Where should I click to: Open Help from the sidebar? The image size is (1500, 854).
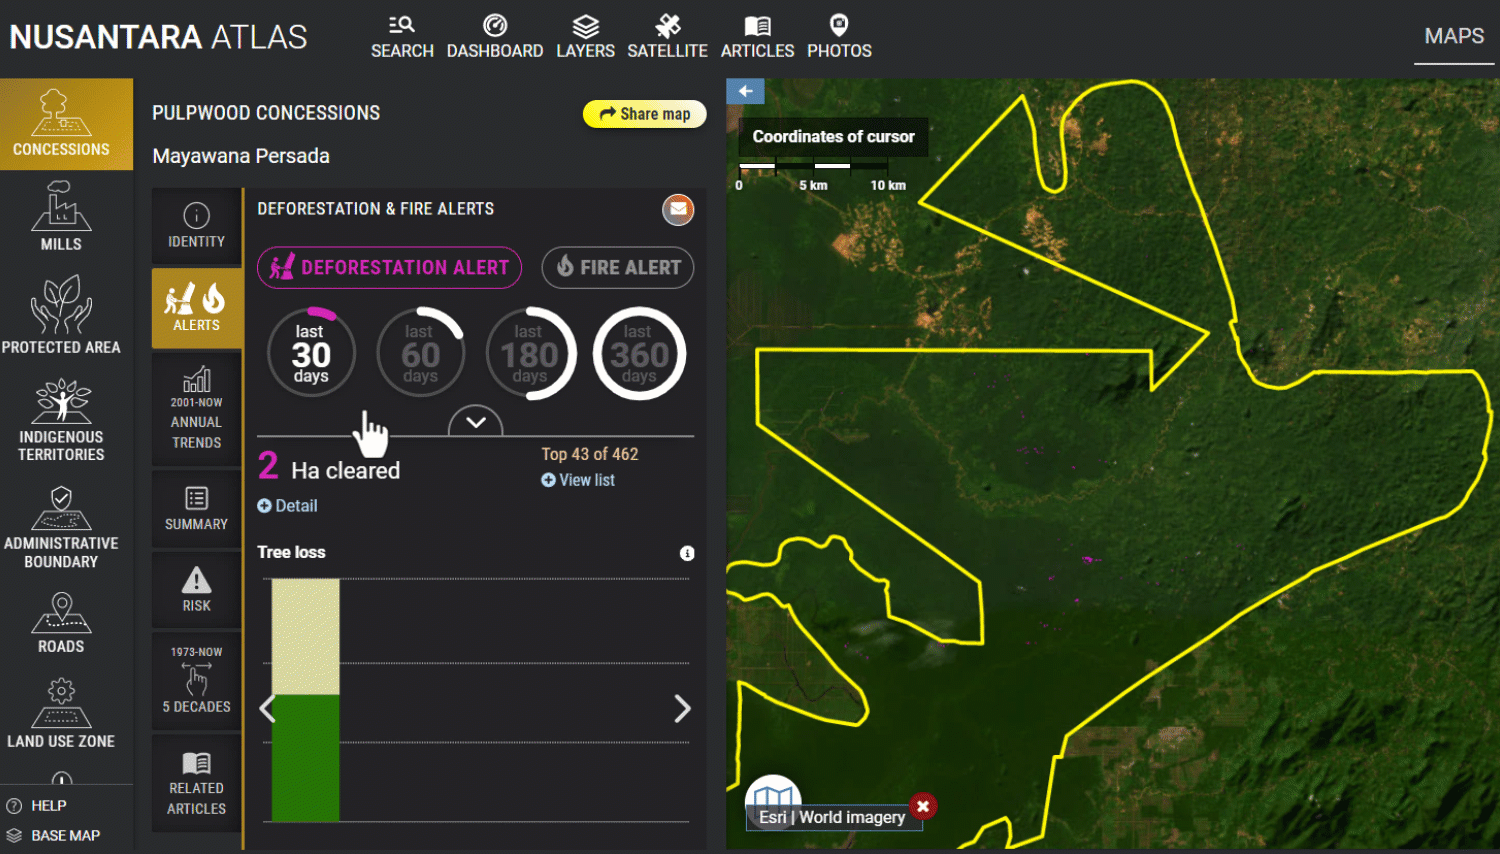[x=37, y=805]
